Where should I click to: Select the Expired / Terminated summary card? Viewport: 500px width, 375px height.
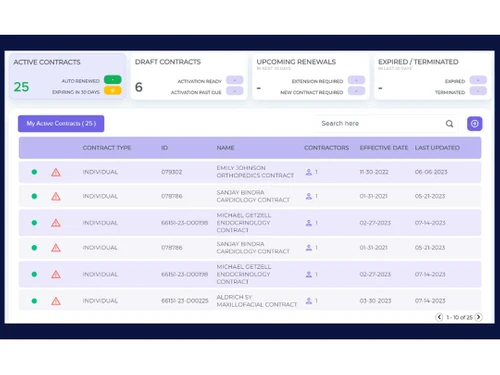(x=432, y=76)
